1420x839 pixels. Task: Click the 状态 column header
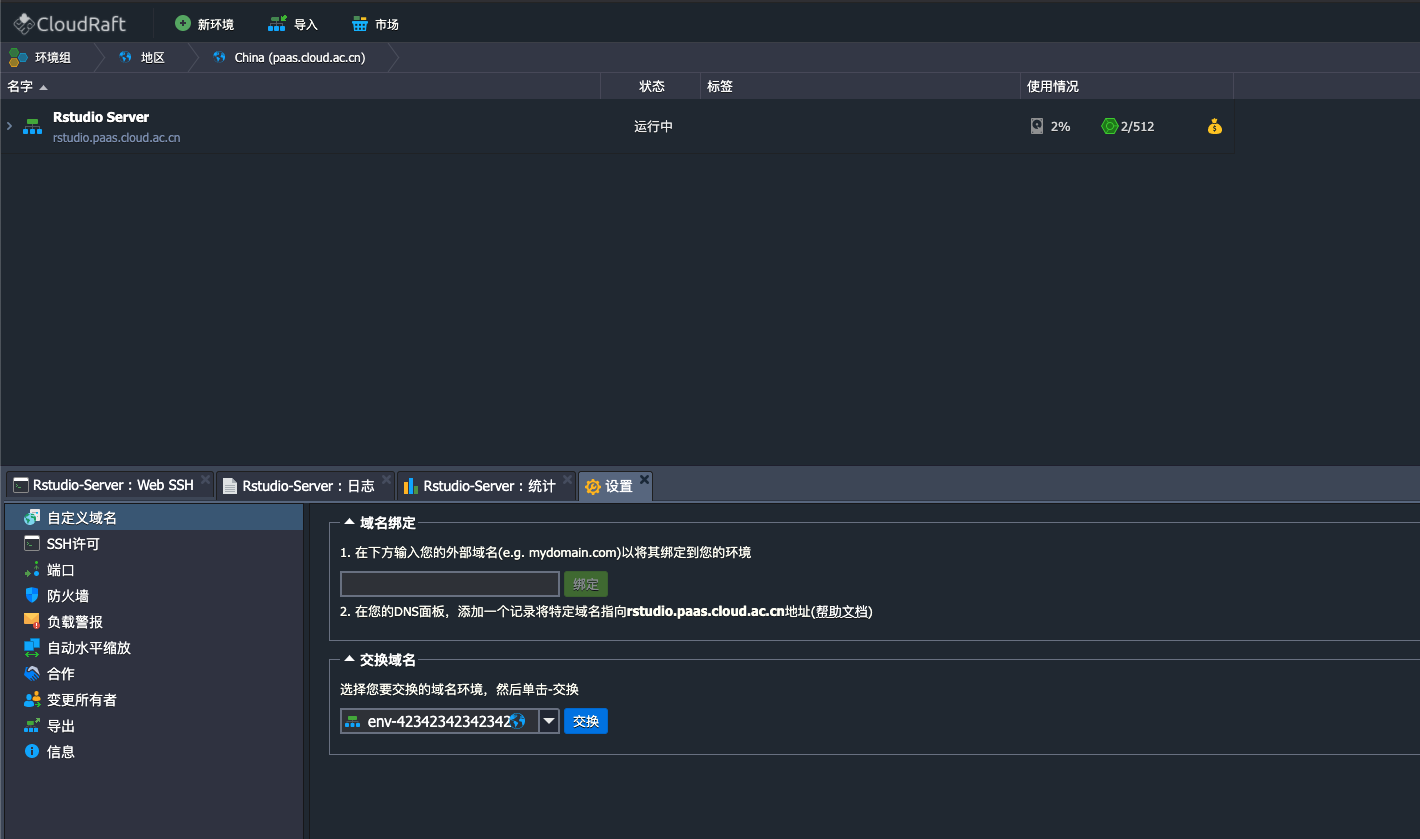pos(651,87)
